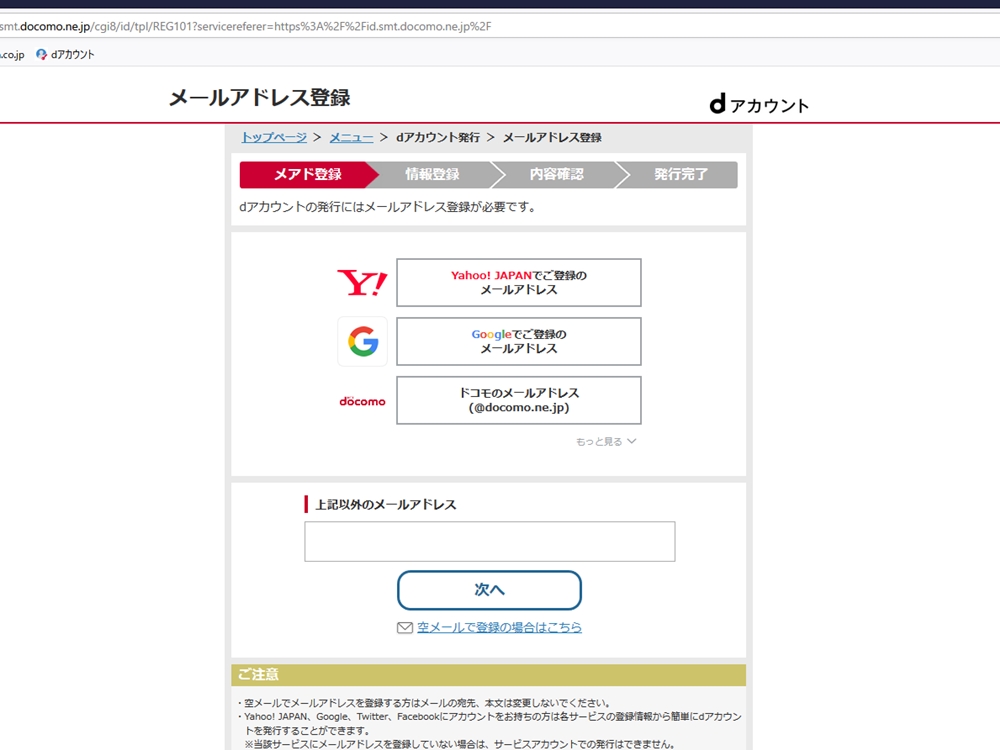Click the dアカウント発行 breadcrumb text
Image resolution: width=1000 pixels, height=750 pixels.
(438, 137)
